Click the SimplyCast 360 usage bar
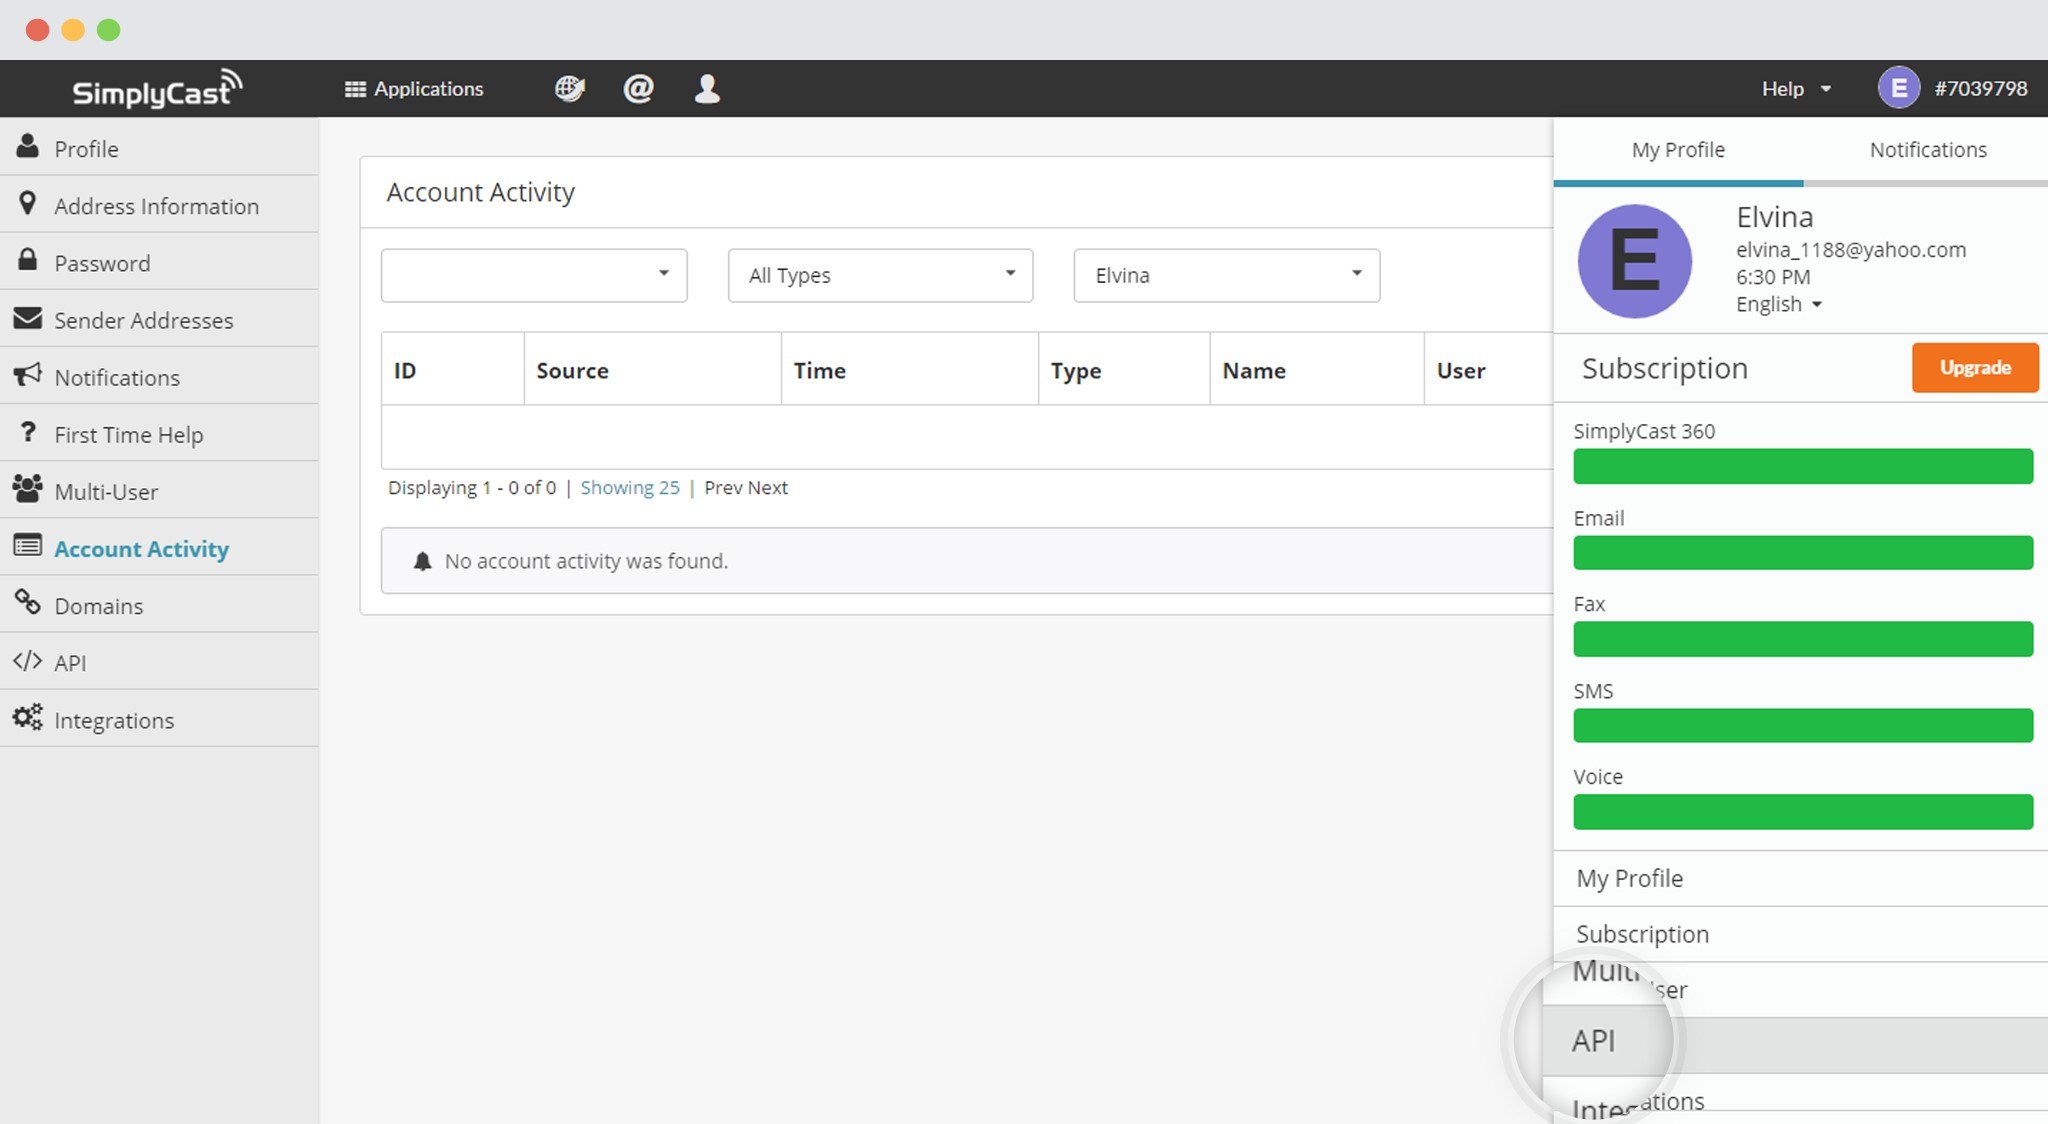This screenshot has width=2048, height=1124. (x=1803, y=466)
